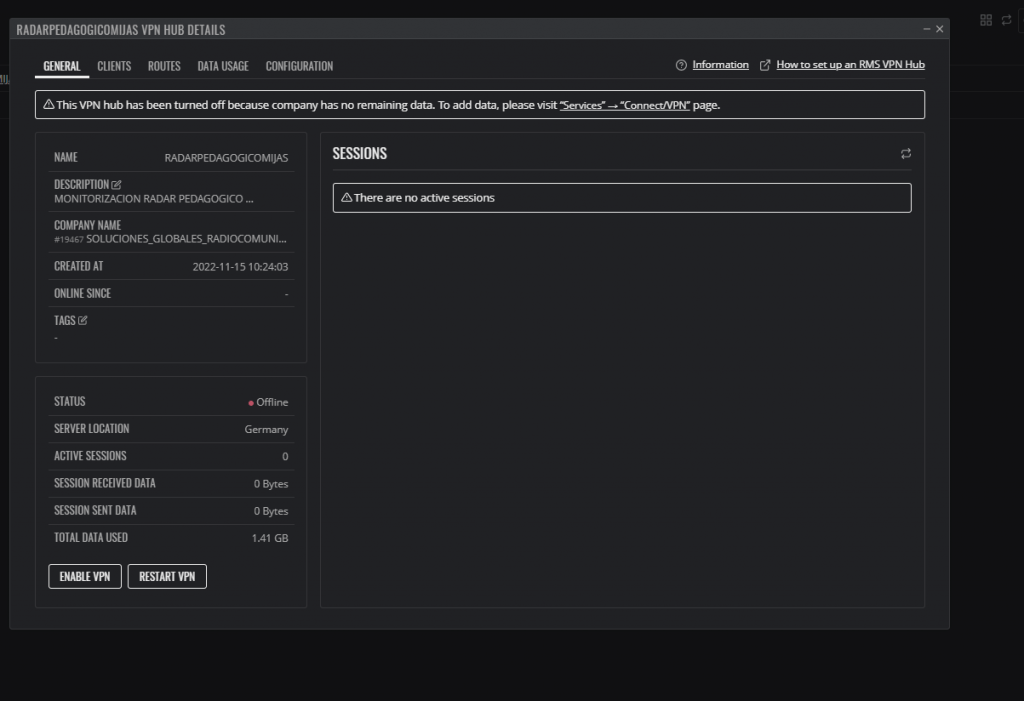The height and width of the screenshot is (701, 1024).
Task: Follow the Services → Connect/VPN link
Action: pyautogui.click(x=624, y=105)
